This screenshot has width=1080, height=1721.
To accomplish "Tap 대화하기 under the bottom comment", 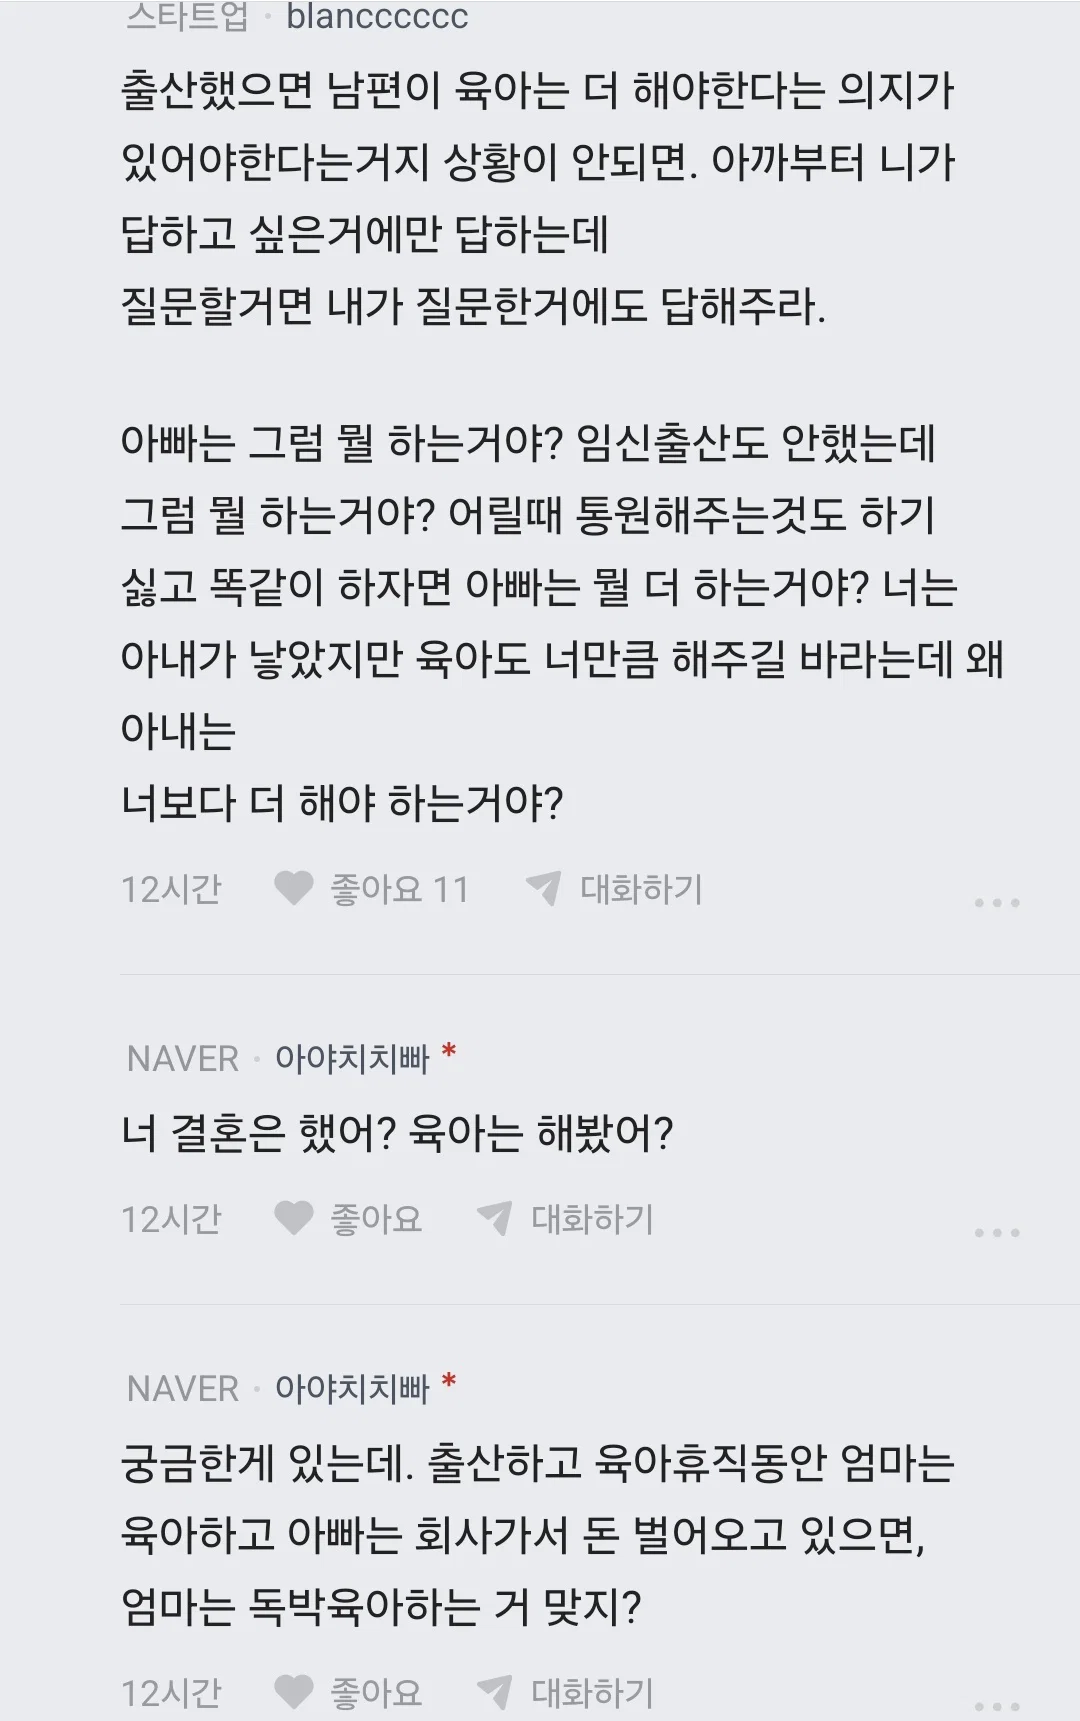I will pos(592,1693).
